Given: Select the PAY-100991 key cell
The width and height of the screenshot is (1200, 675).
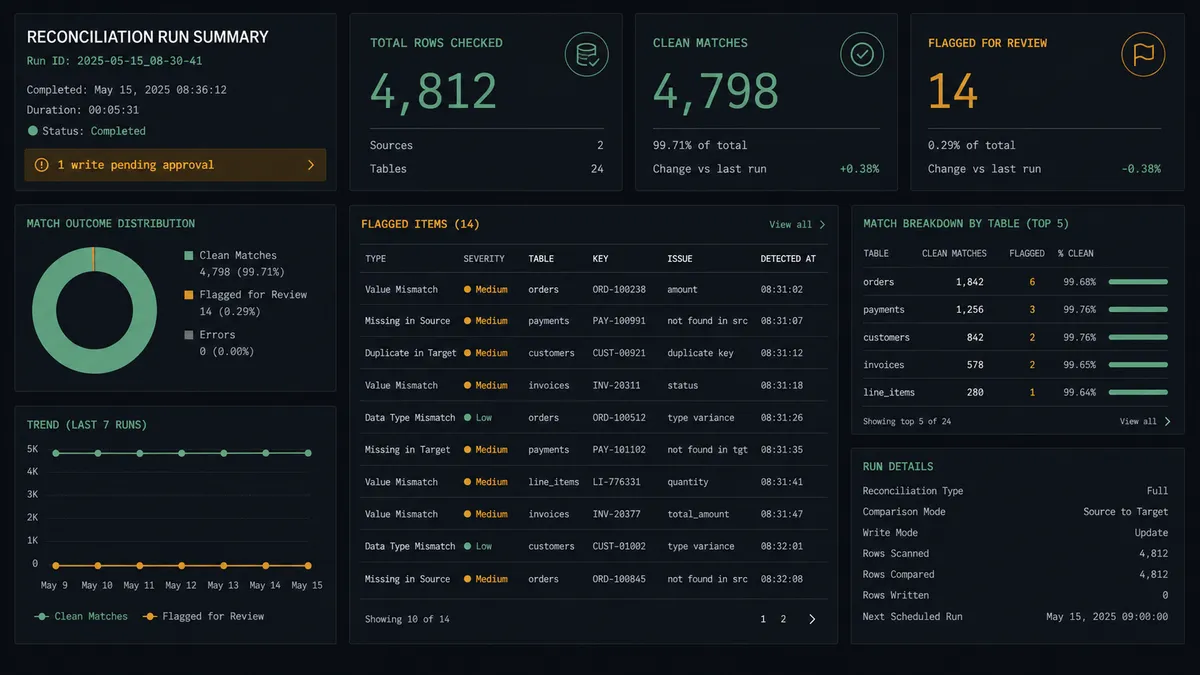Looking at the screenshot, I should 619,321.
